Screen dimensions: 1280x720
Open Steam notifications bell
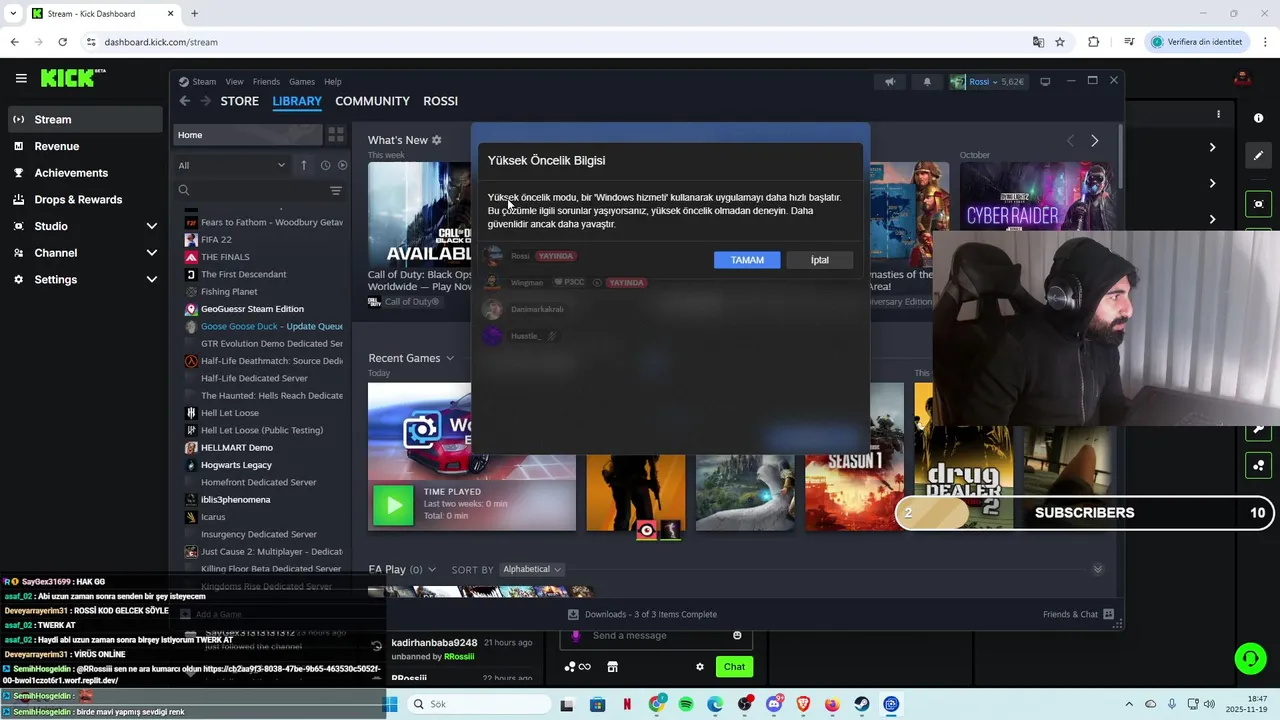927,82
